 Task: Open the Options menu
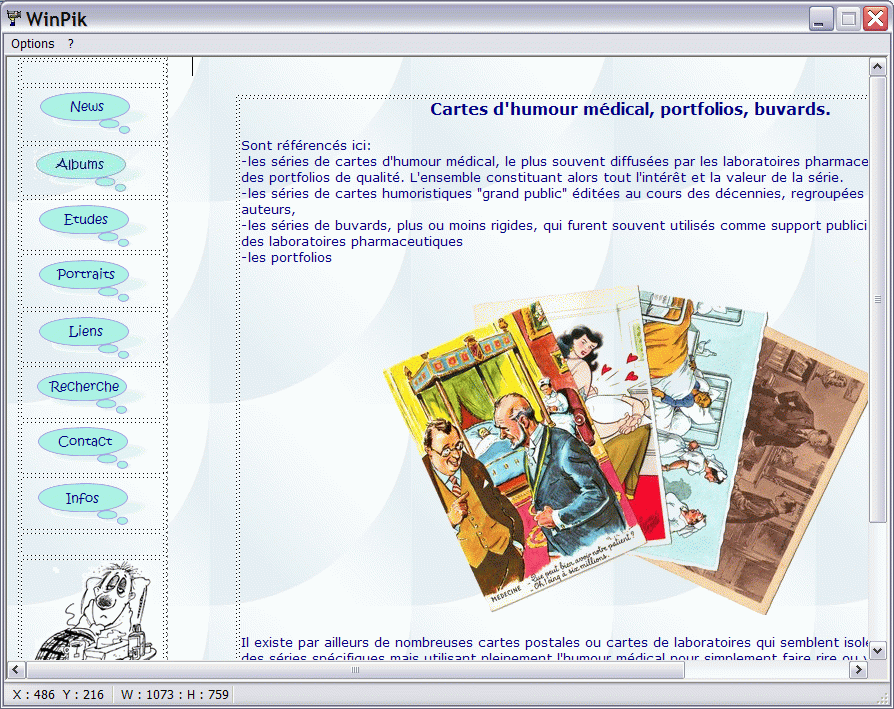(x=32, y=44)
